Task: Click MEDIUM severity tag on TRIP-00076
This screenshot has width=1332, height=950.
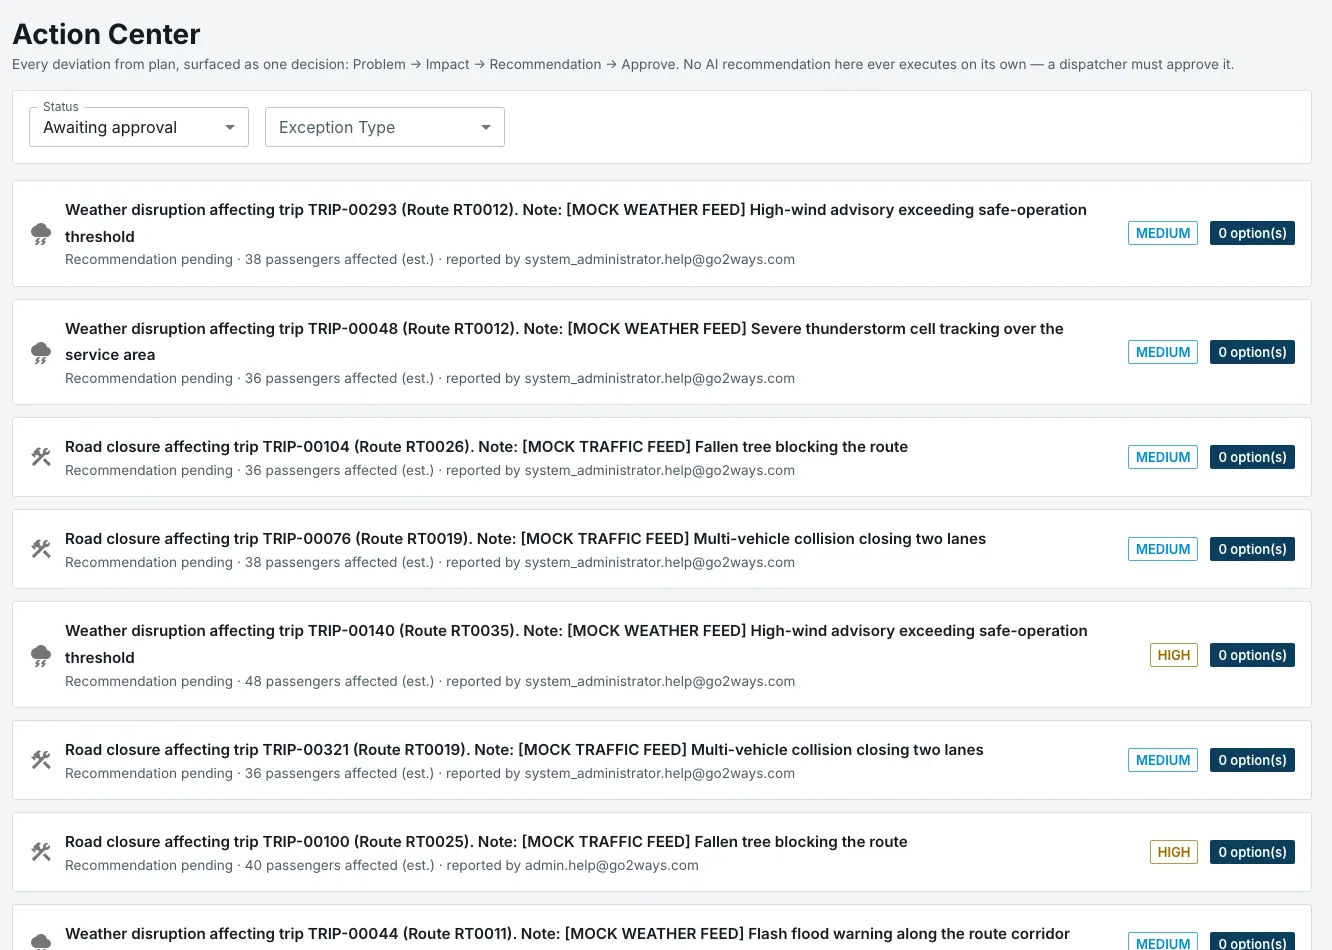Action: [x=1163, y=549]
